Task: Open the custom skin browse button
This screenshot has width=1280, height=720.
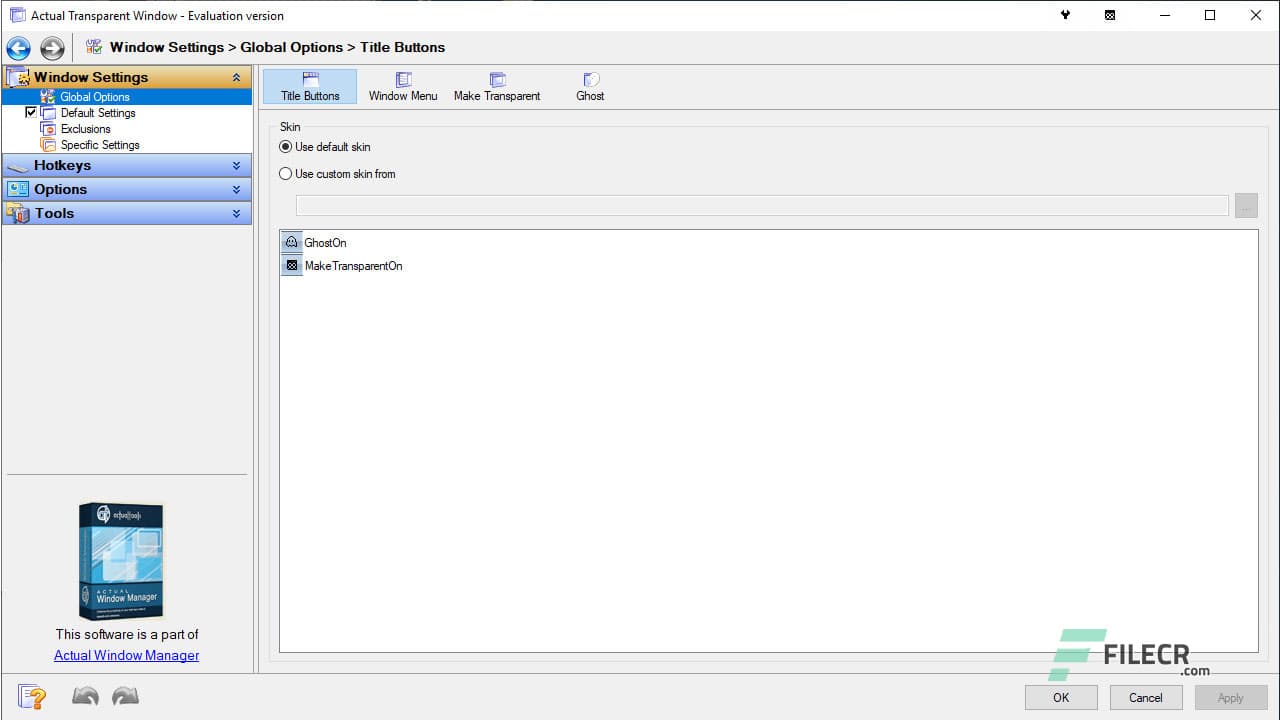Action: [1246, 205]
